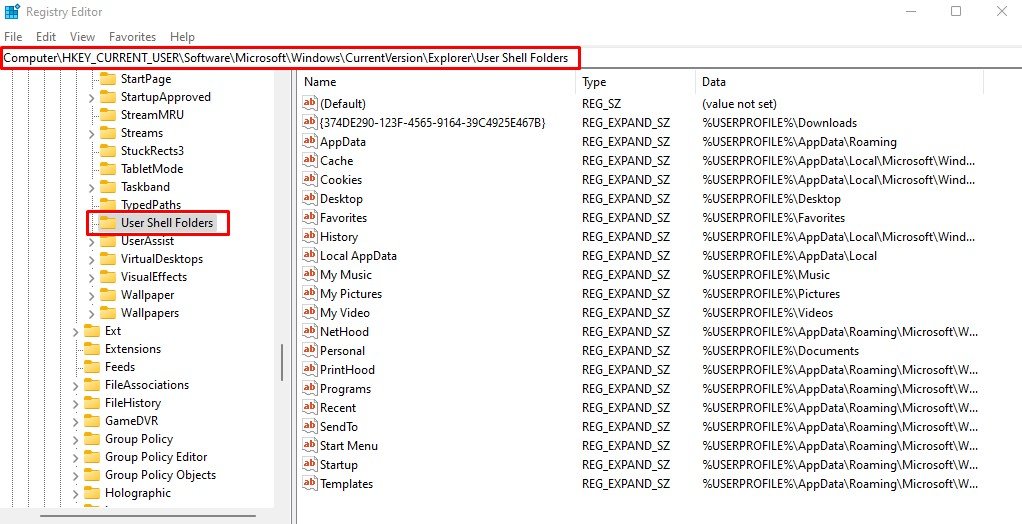This screenshot has height=524, width=1022.
Task: Expand the VisualEffects key
Action: pyautogui.click(x=92, y=277)
